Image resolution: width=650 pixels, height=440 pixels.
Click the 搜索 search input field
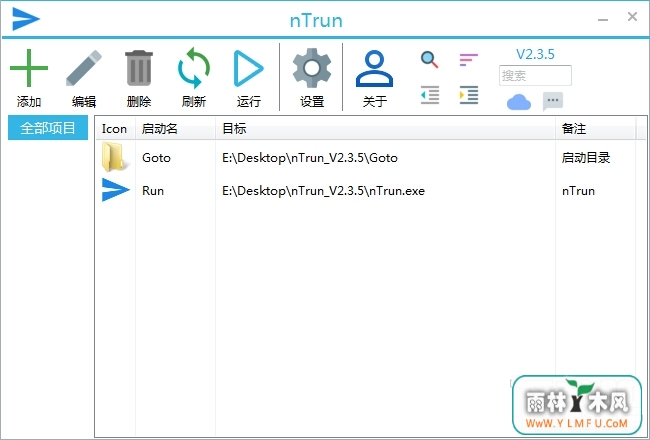535,75
